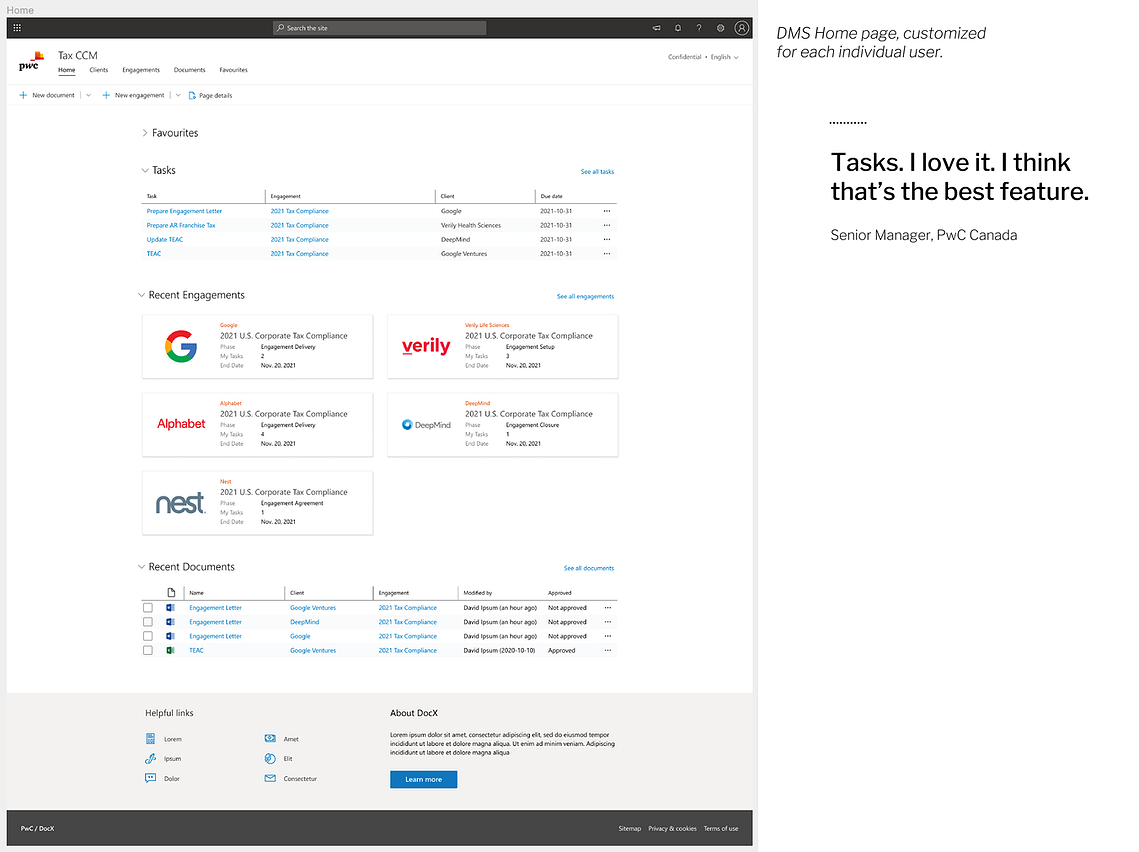Click the PwC logo
The image size is (1139, 852).
pos(31,62)
